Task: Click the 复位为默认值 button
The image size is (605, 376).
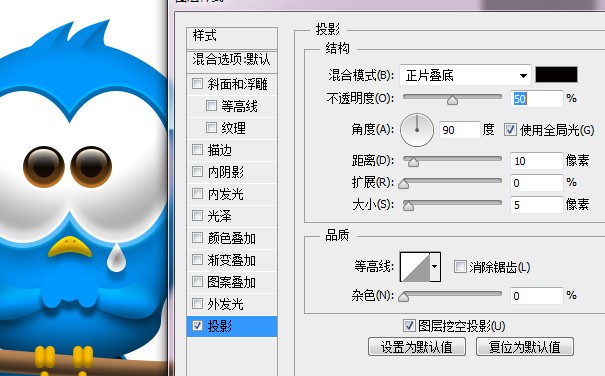Action: tap(525, 347)
